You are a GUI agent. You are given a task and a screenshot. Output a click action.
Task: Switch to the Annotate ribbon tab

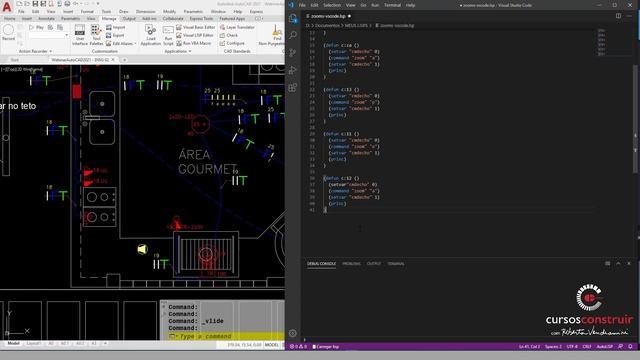point(46,19)
